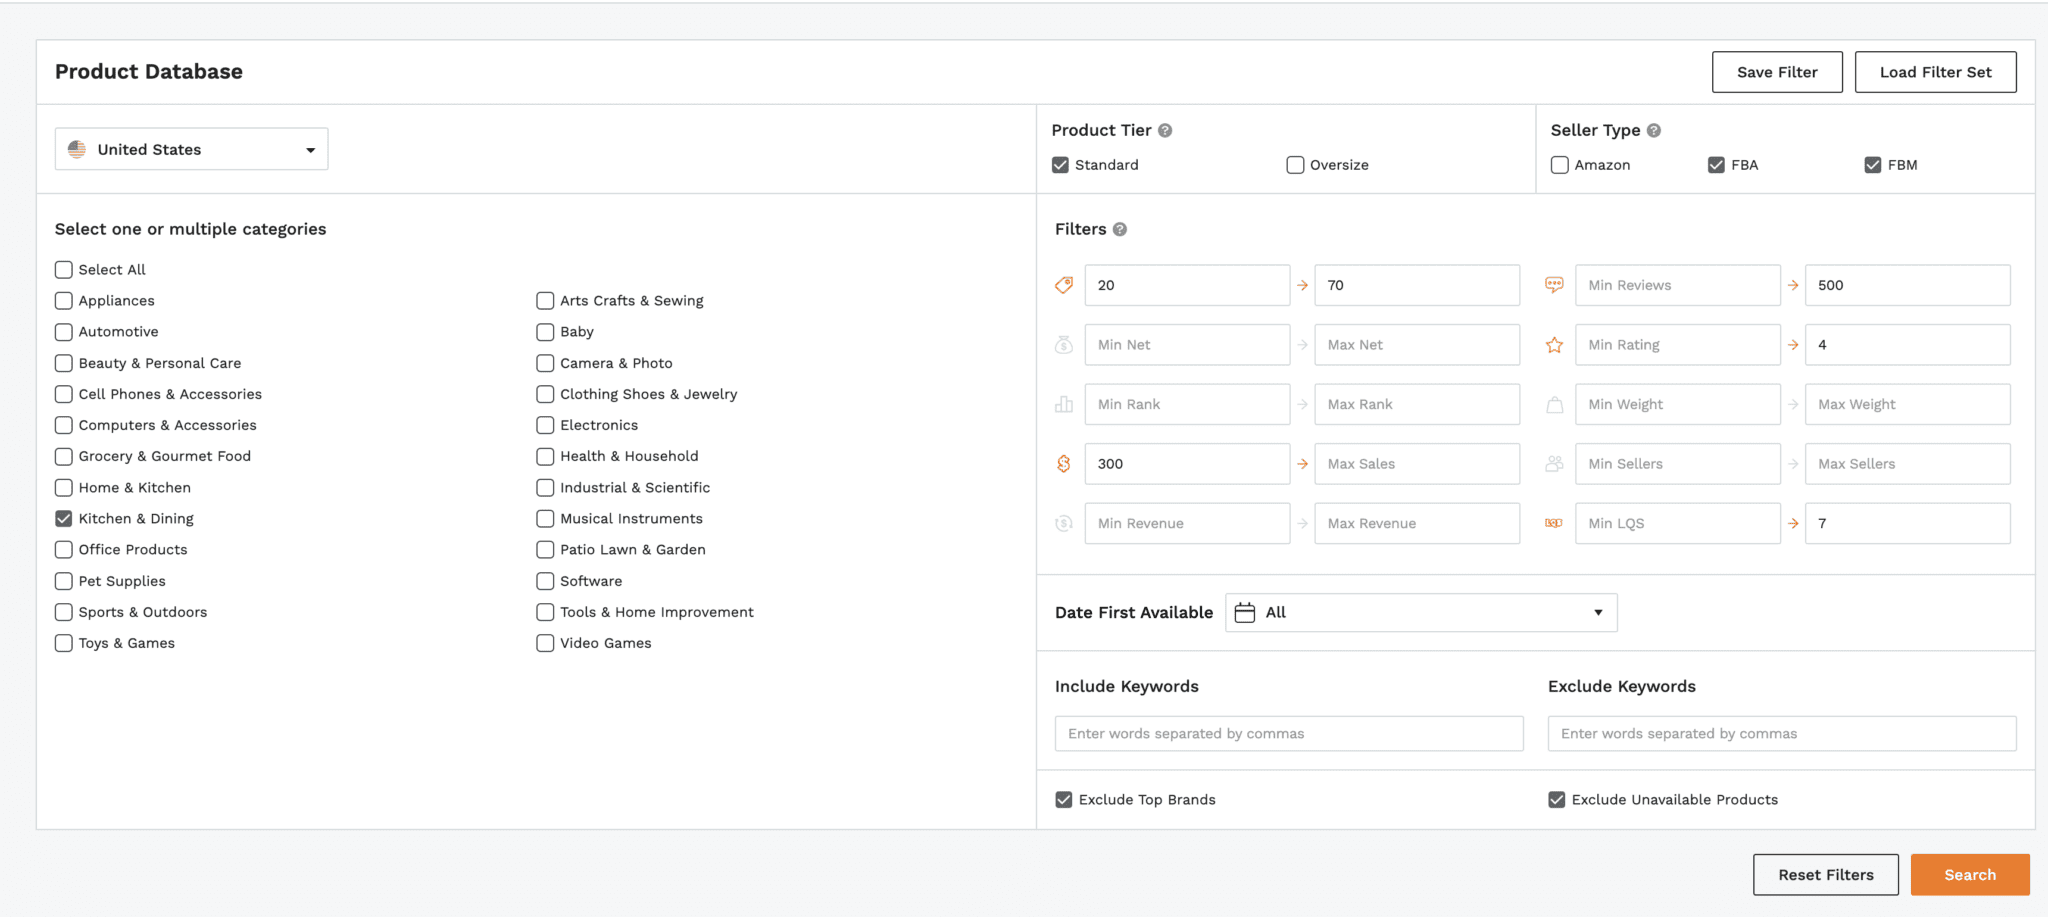Uncheck the Kitchen & Dining category
The width and height of the screenshot is (2048, 917).
coord(63,518)
